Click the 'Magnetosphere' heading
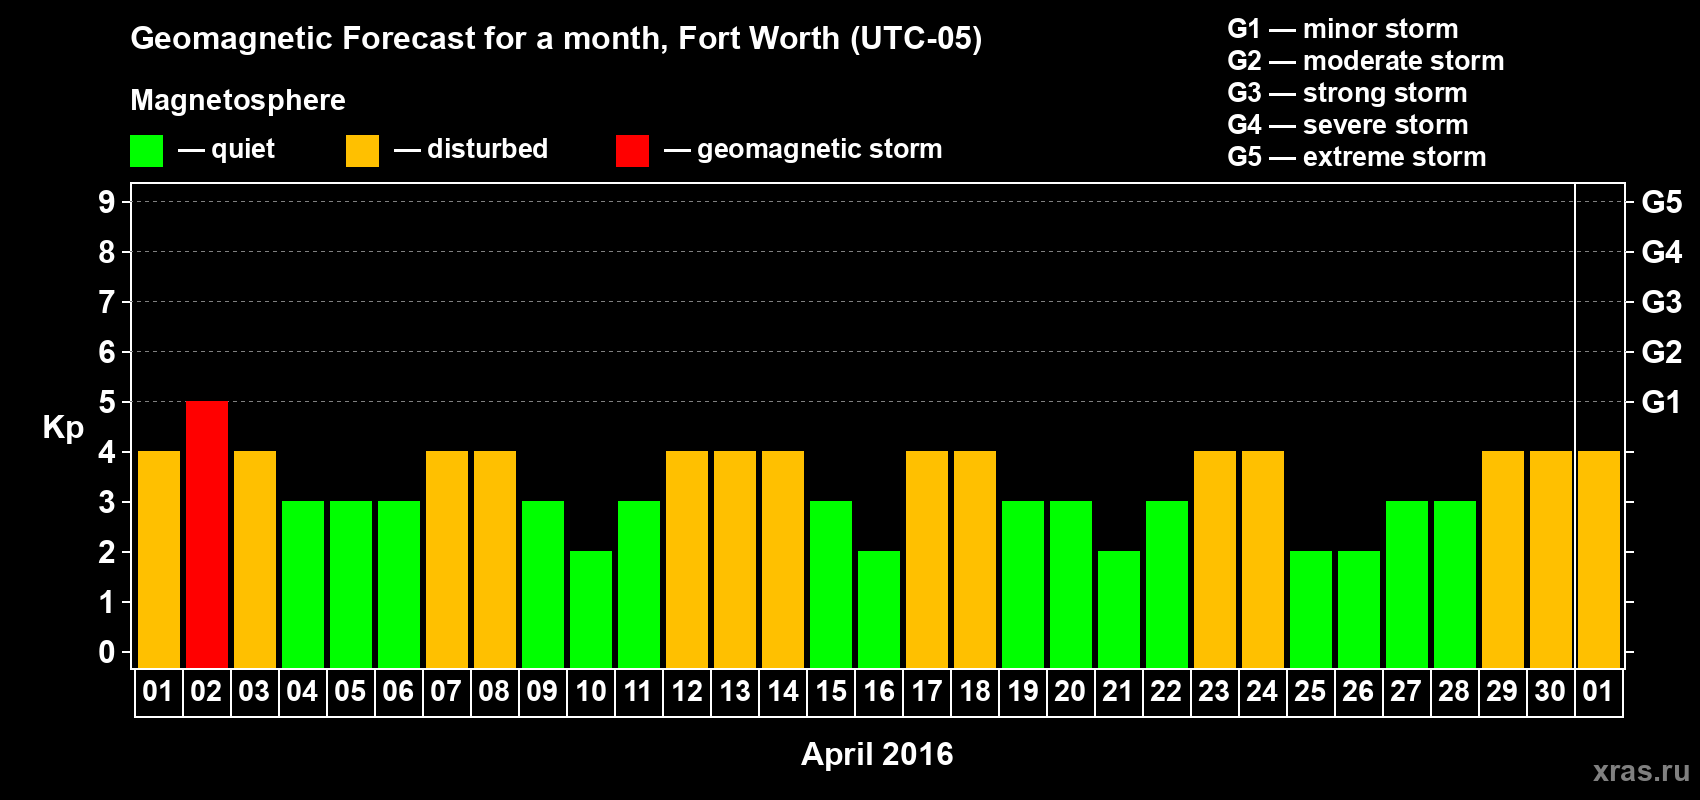This screenshot has width=1700, height=800. (x=238, y=100)
